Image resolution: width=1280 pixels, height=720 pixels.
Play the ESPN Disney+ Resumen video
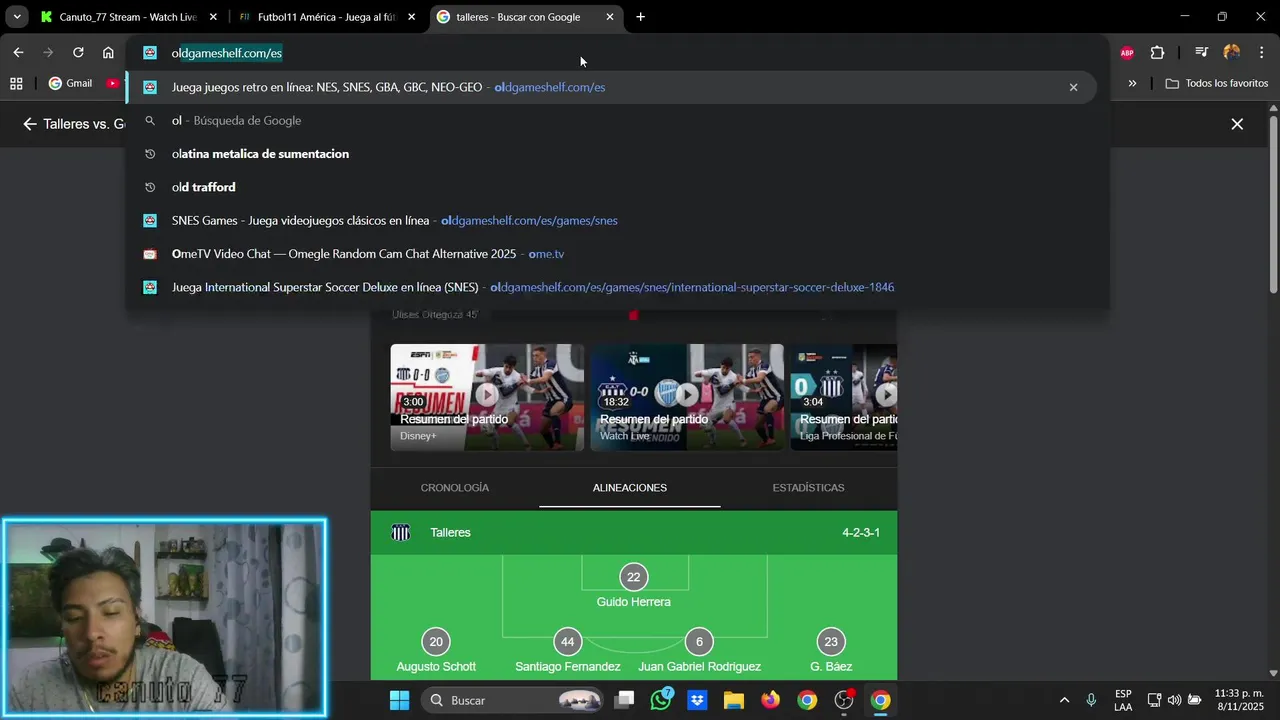(487, 395)
